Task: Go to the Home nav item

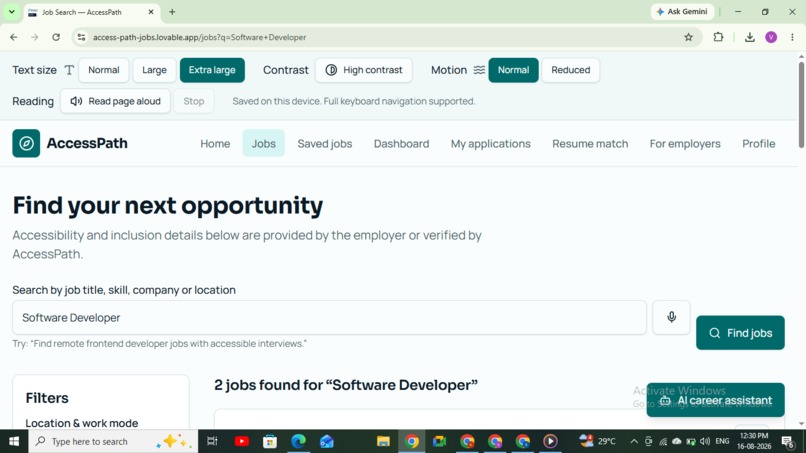Action: pyautogui.click(x=215, y=143)
